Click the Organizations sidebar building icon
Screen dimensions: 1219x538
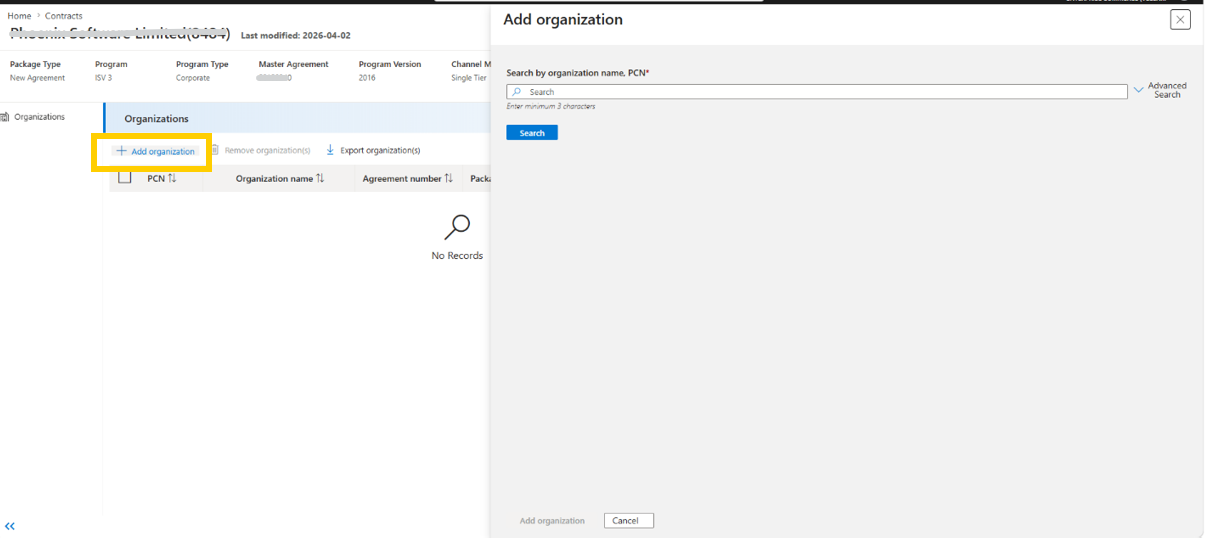click(x=6, y=117)
